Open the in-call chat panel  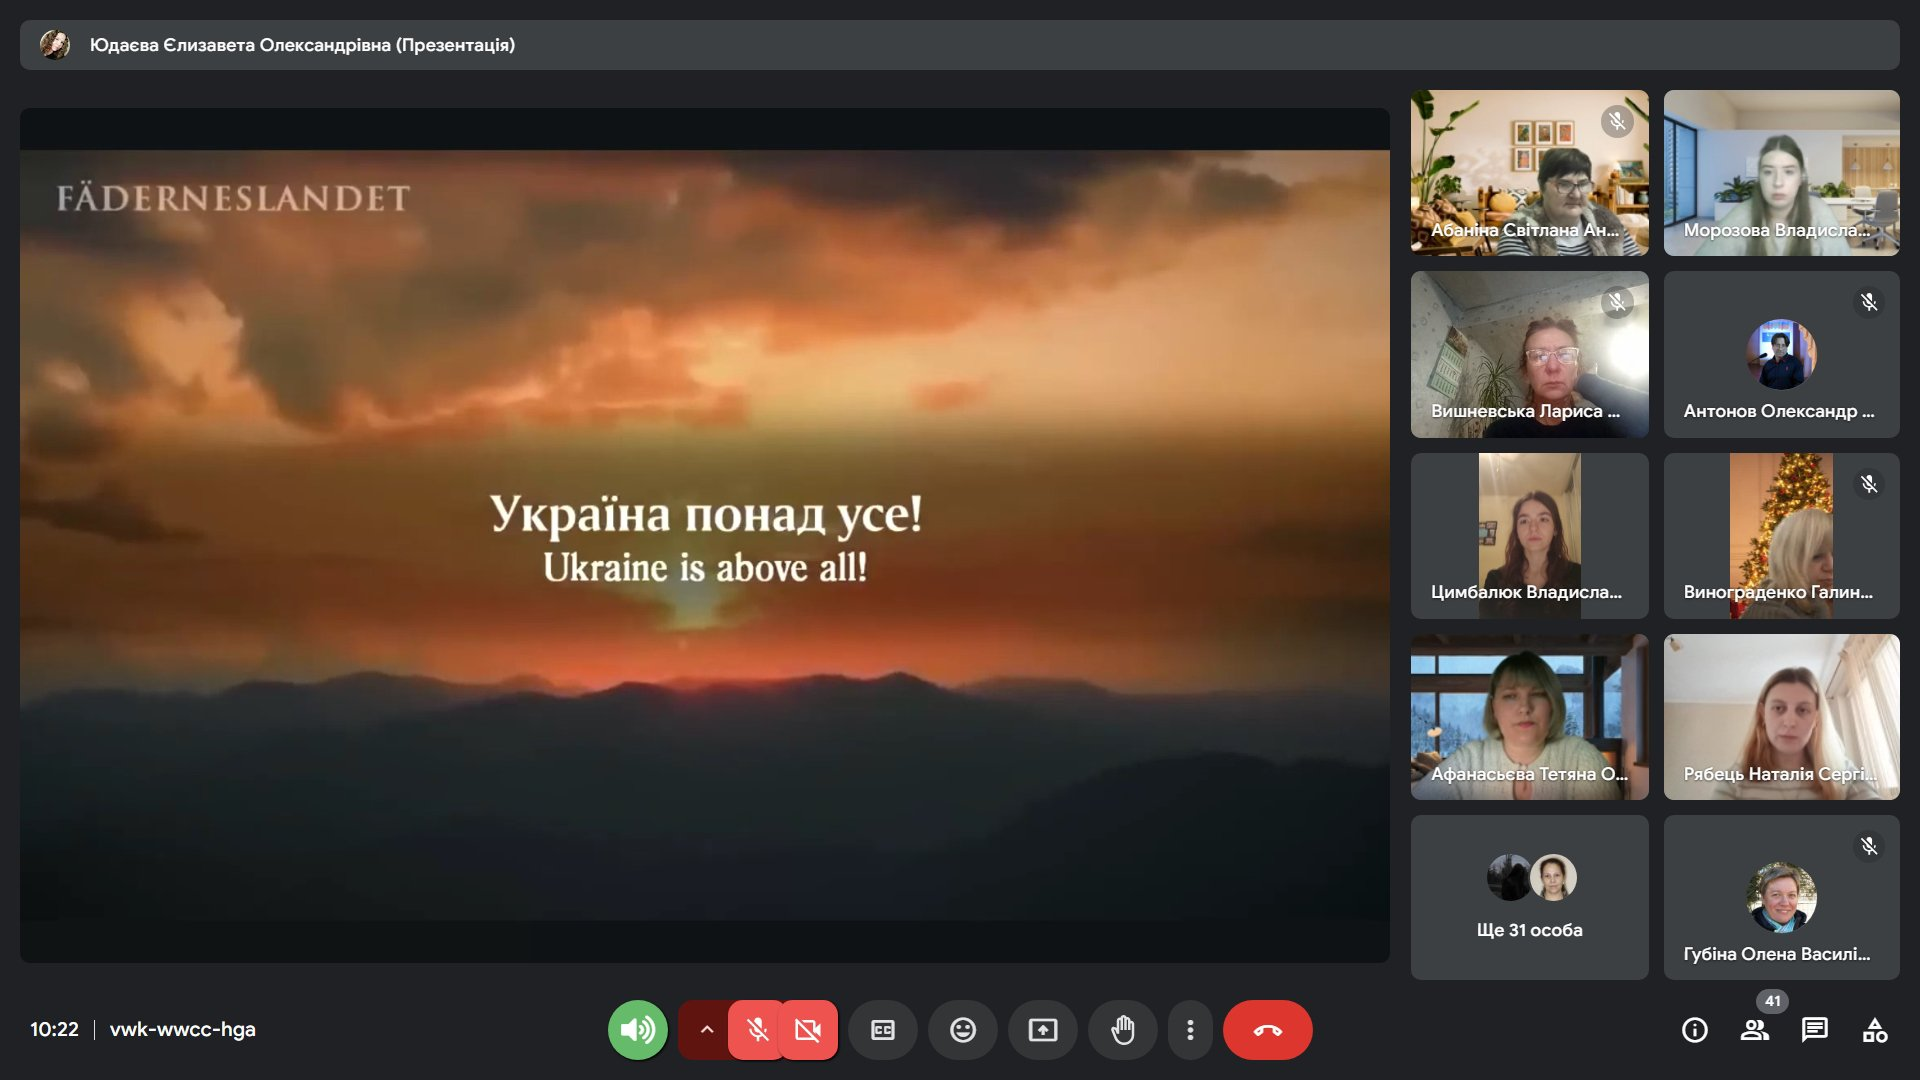pos(1815,1029)
